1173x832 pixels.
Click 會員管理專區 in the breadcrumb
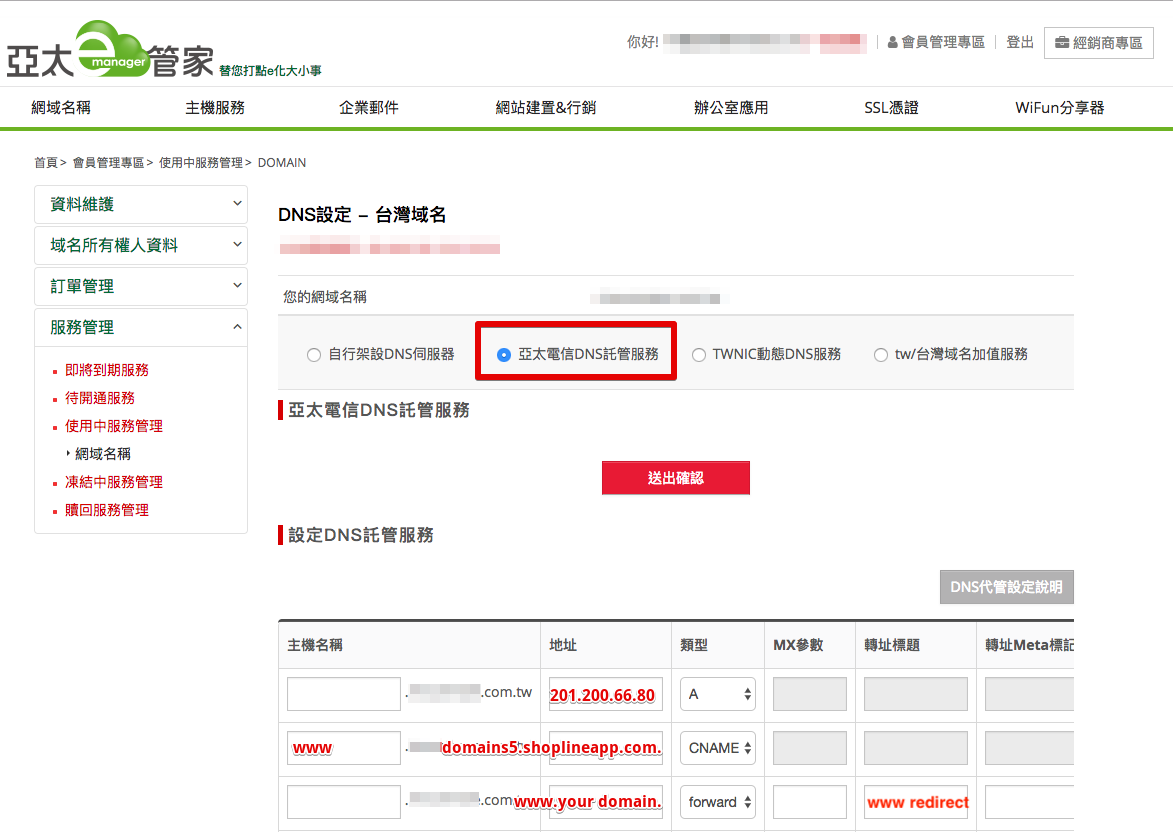point(108,163)
